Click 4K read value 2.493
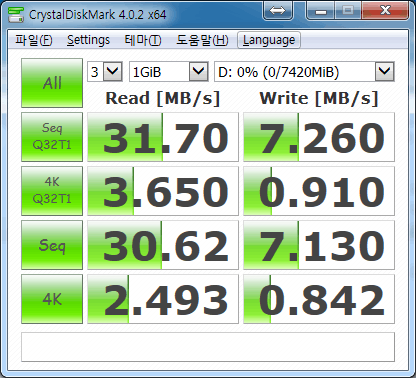This screenshot has height=378, width=416. [163, 299]
